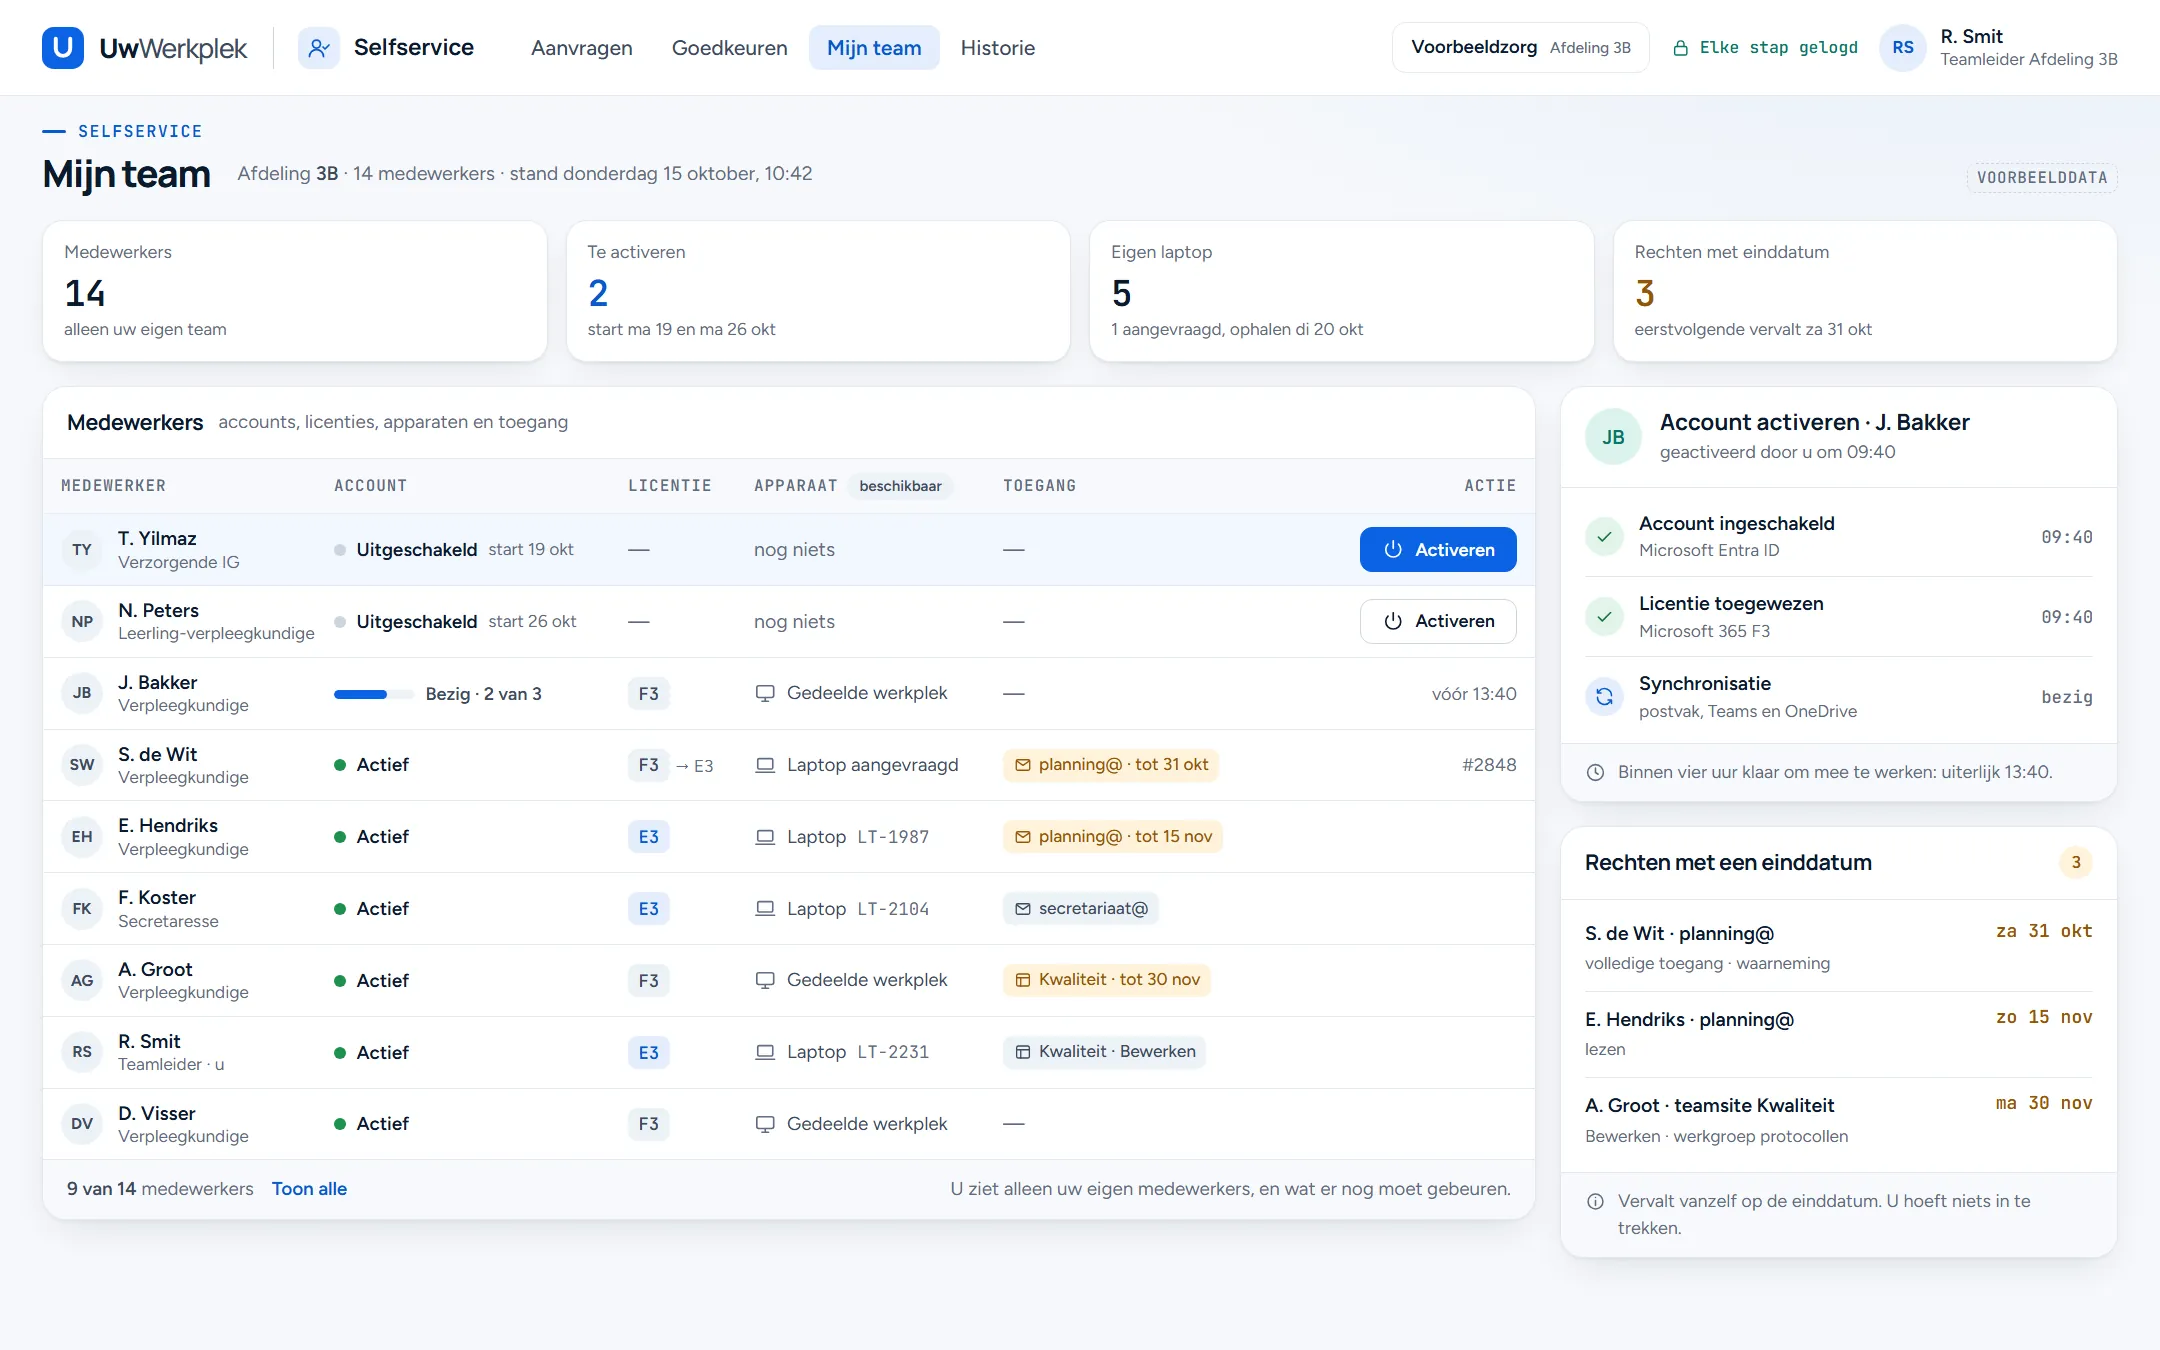Click the TY avatar for T. Yilmaz
Image resolution: width=2160 pixels, height=1350 pixels.
tap(82, 549)
